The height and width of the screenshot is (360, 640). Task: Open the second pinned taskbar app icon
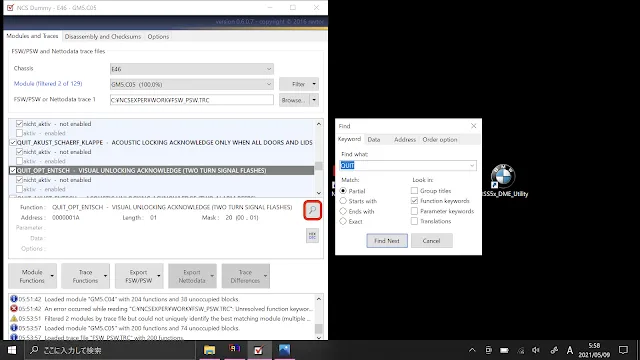pos(234,349)
